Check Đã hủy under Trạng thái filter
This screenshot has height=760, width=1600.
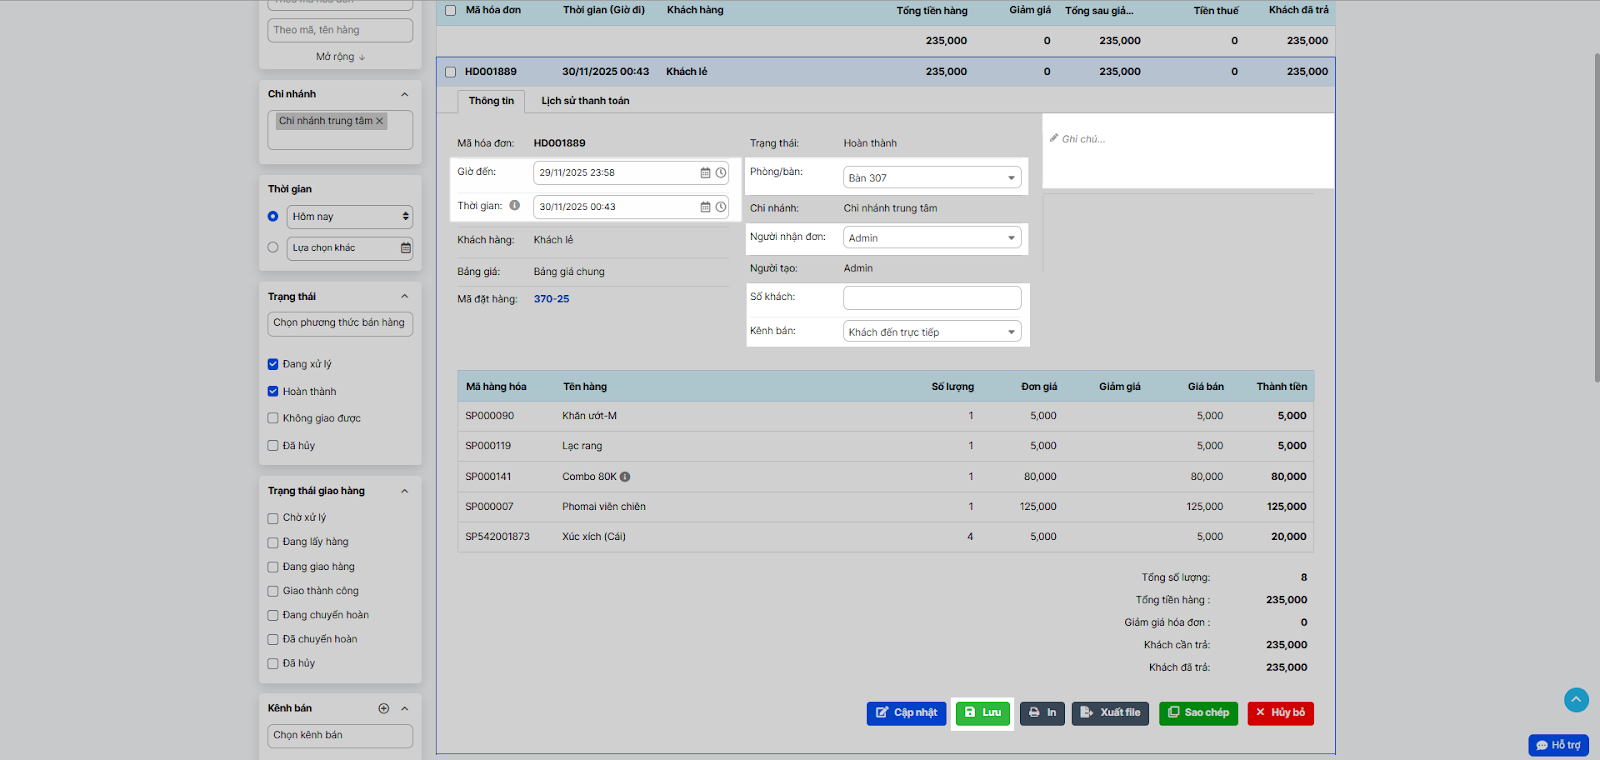pyautogui.click(x=273, y=446)
